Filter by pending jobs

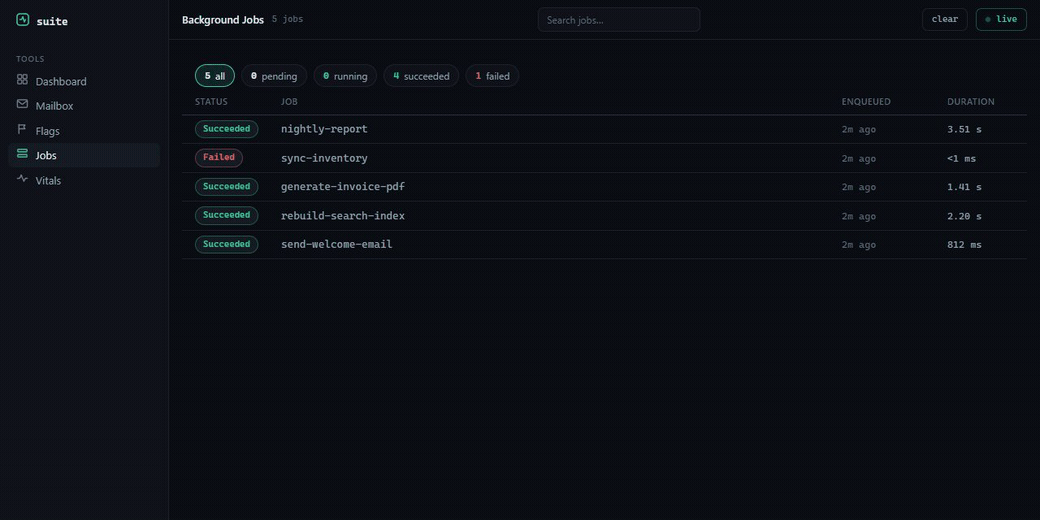pos(274,76)
